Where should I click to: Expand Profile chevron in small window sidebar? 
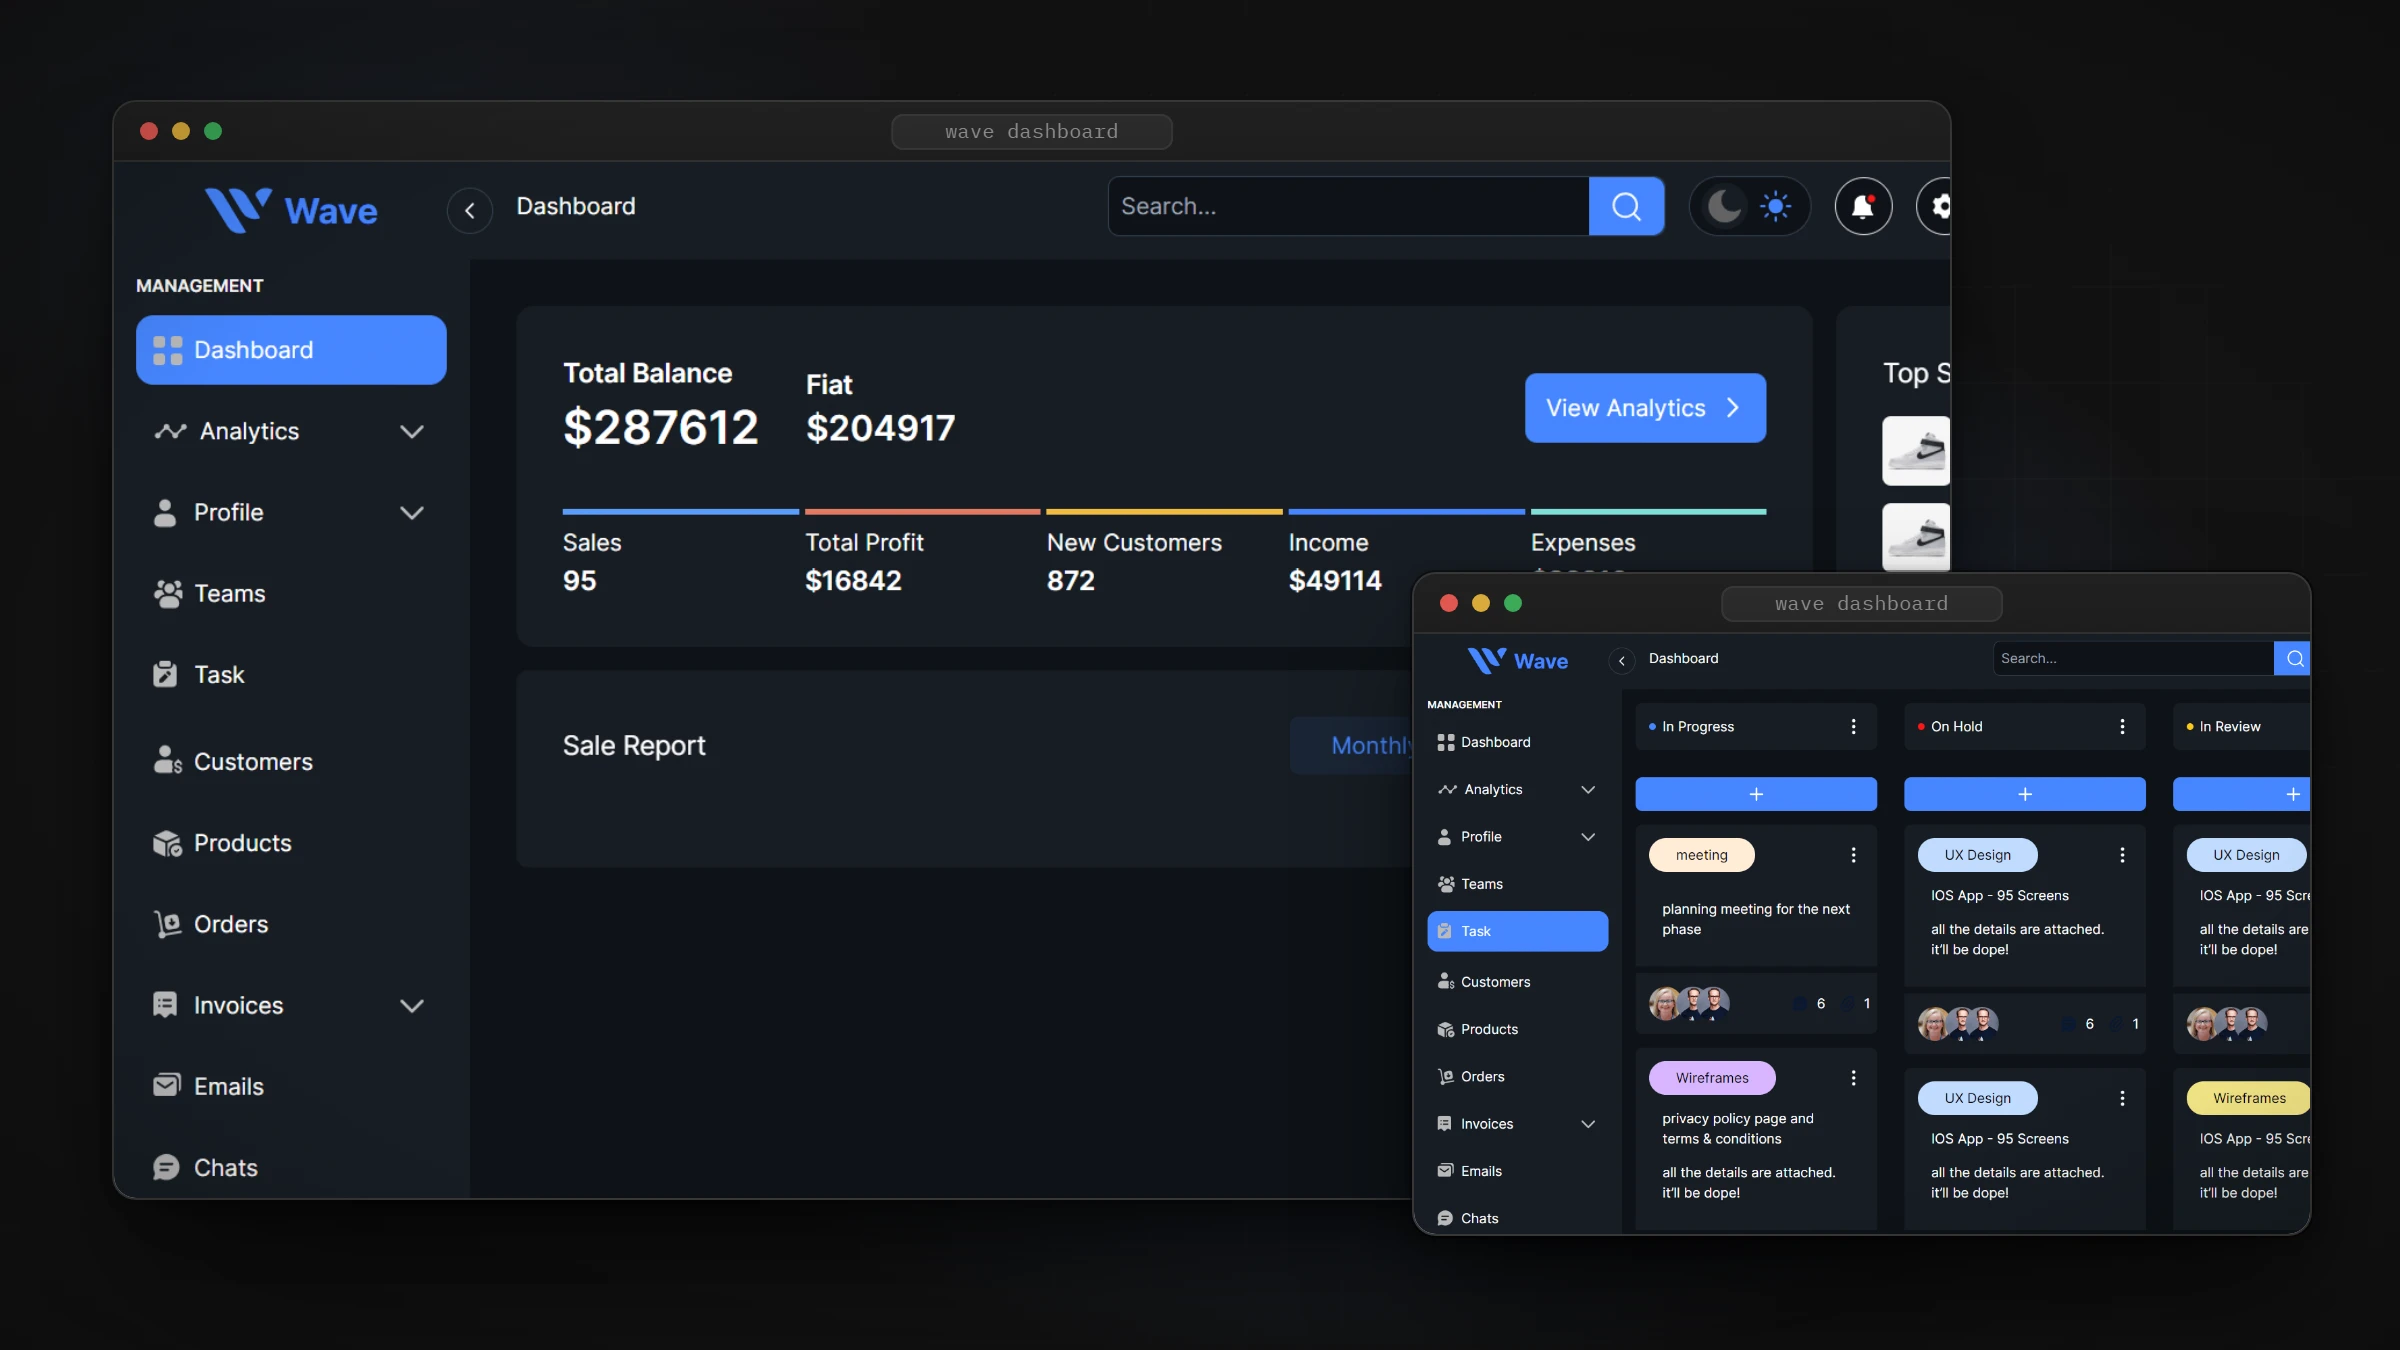pyautogui.click(x=1588, y=836)
